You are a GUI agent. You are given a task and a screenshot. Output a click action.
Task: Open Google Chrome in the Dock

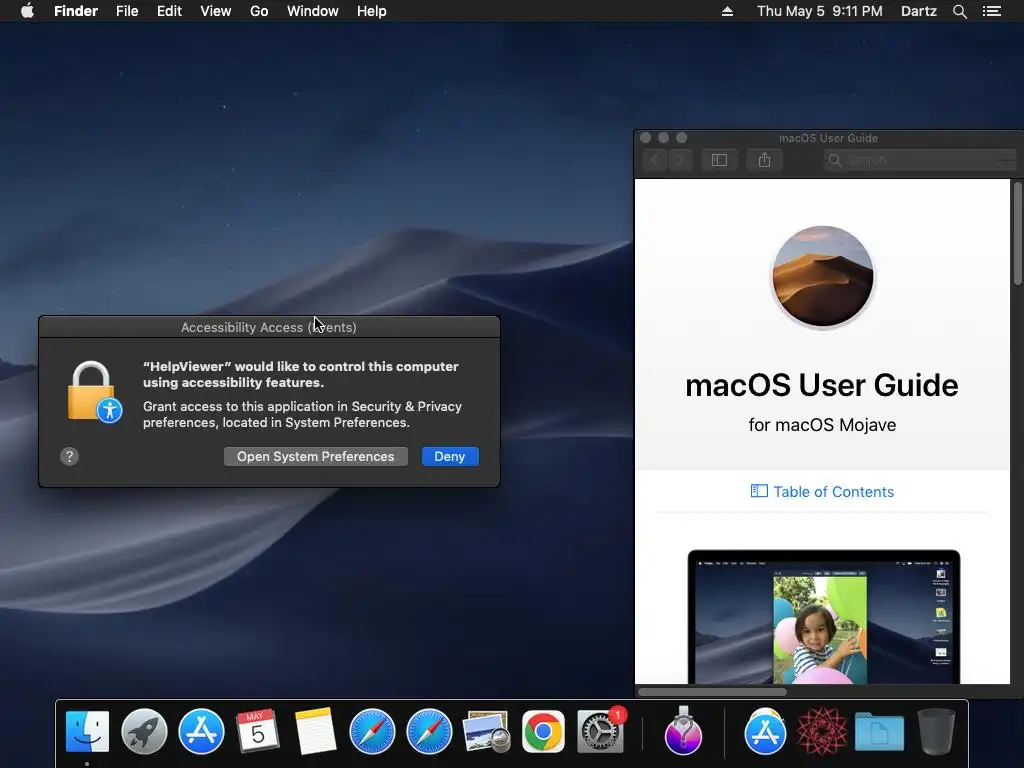[543, 731]
